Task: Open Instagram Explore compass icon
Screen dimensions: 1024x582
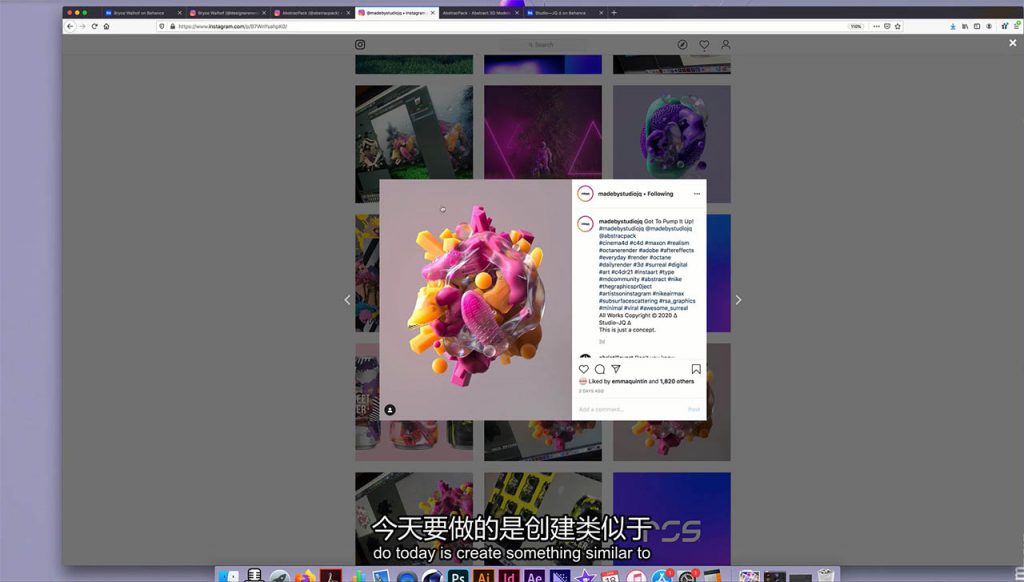Action: 682,44
